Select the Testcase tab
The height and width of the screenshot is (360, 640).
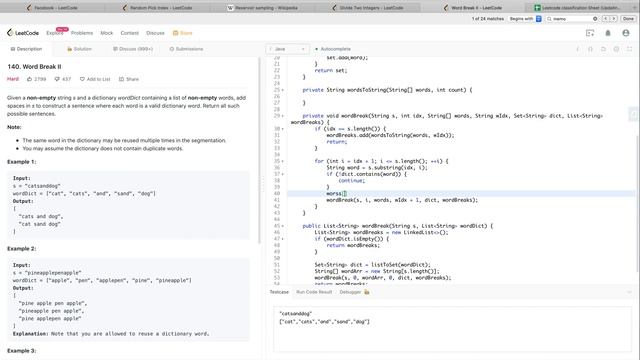pos(279,292)
